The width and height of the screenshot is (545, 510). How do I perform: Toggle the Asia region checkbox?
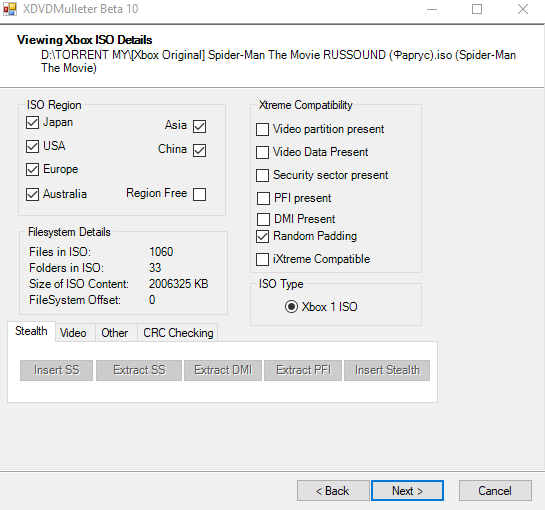pos(200,126)
